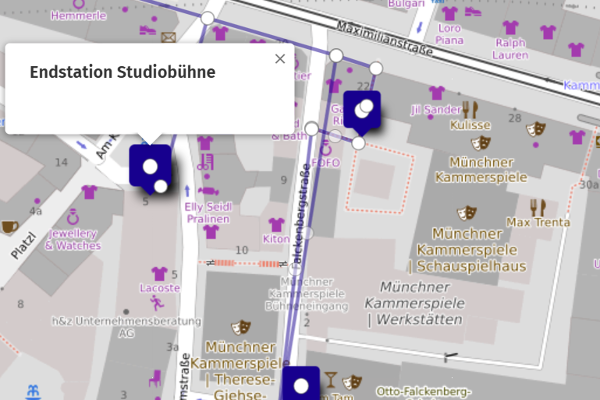Click the running figure sports icon below Lacoste
The image size is (600, 400).
tap(157, 303)
